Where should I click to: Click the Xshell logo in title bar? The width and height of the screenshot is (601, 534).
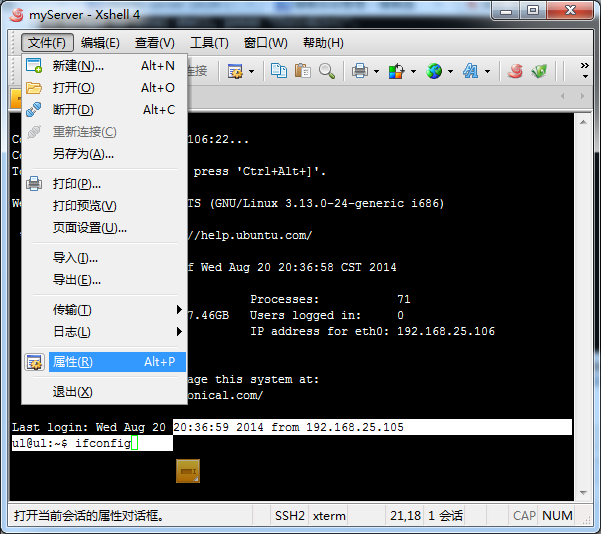(x=16, y=15)
